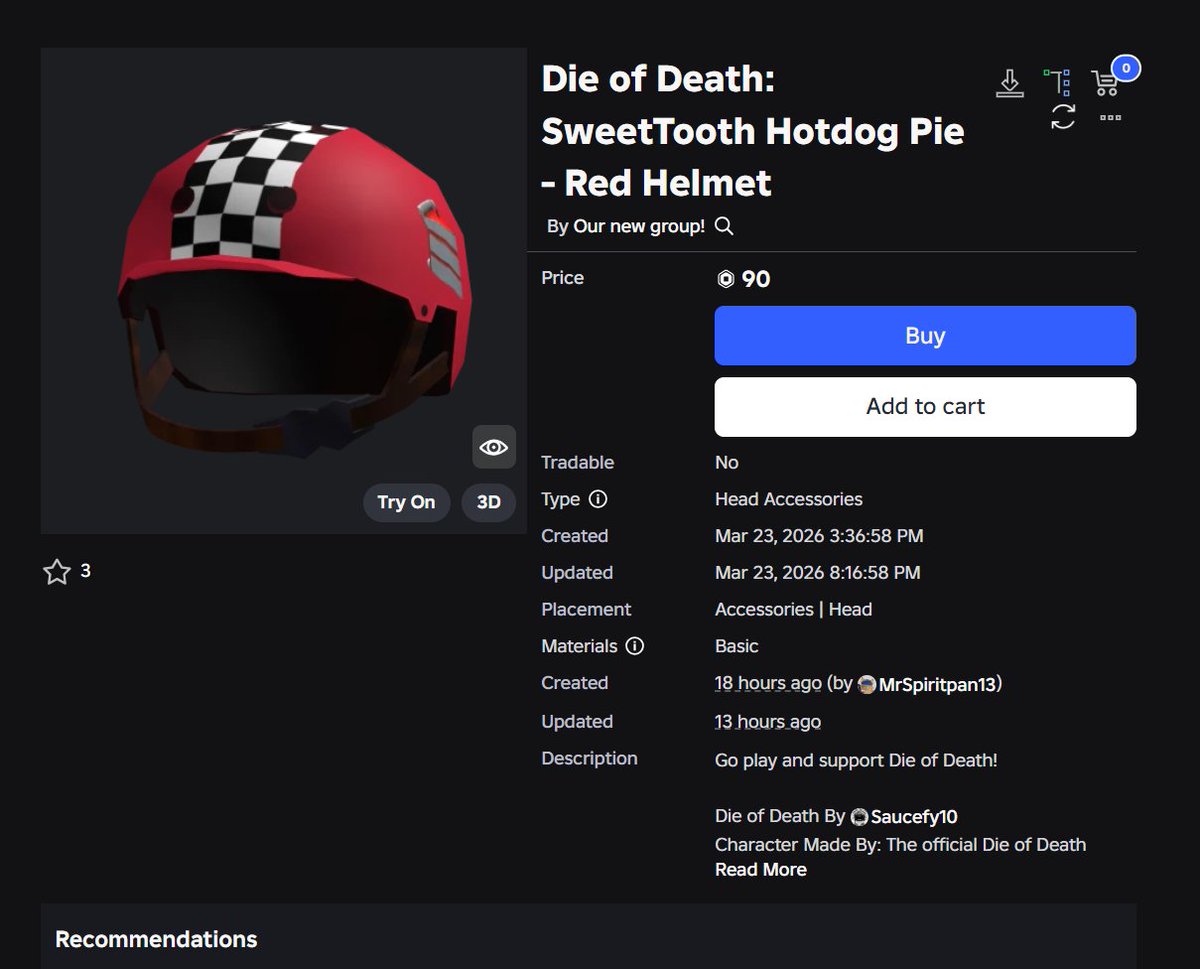Favorite the item with the star icon
The width and height of the screenshot is (1200, 969).
(57, 572)
